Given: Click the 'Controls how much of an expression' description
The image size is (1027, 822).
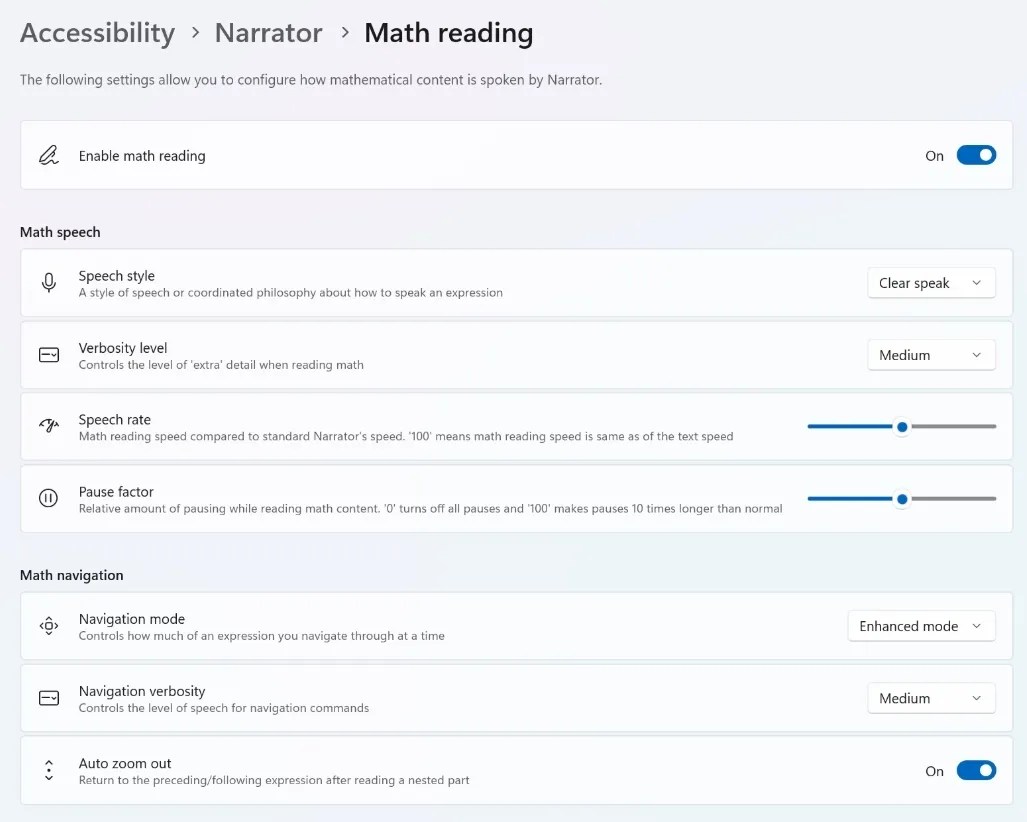Looking at the screenshot, I should (x=261, y=635).
